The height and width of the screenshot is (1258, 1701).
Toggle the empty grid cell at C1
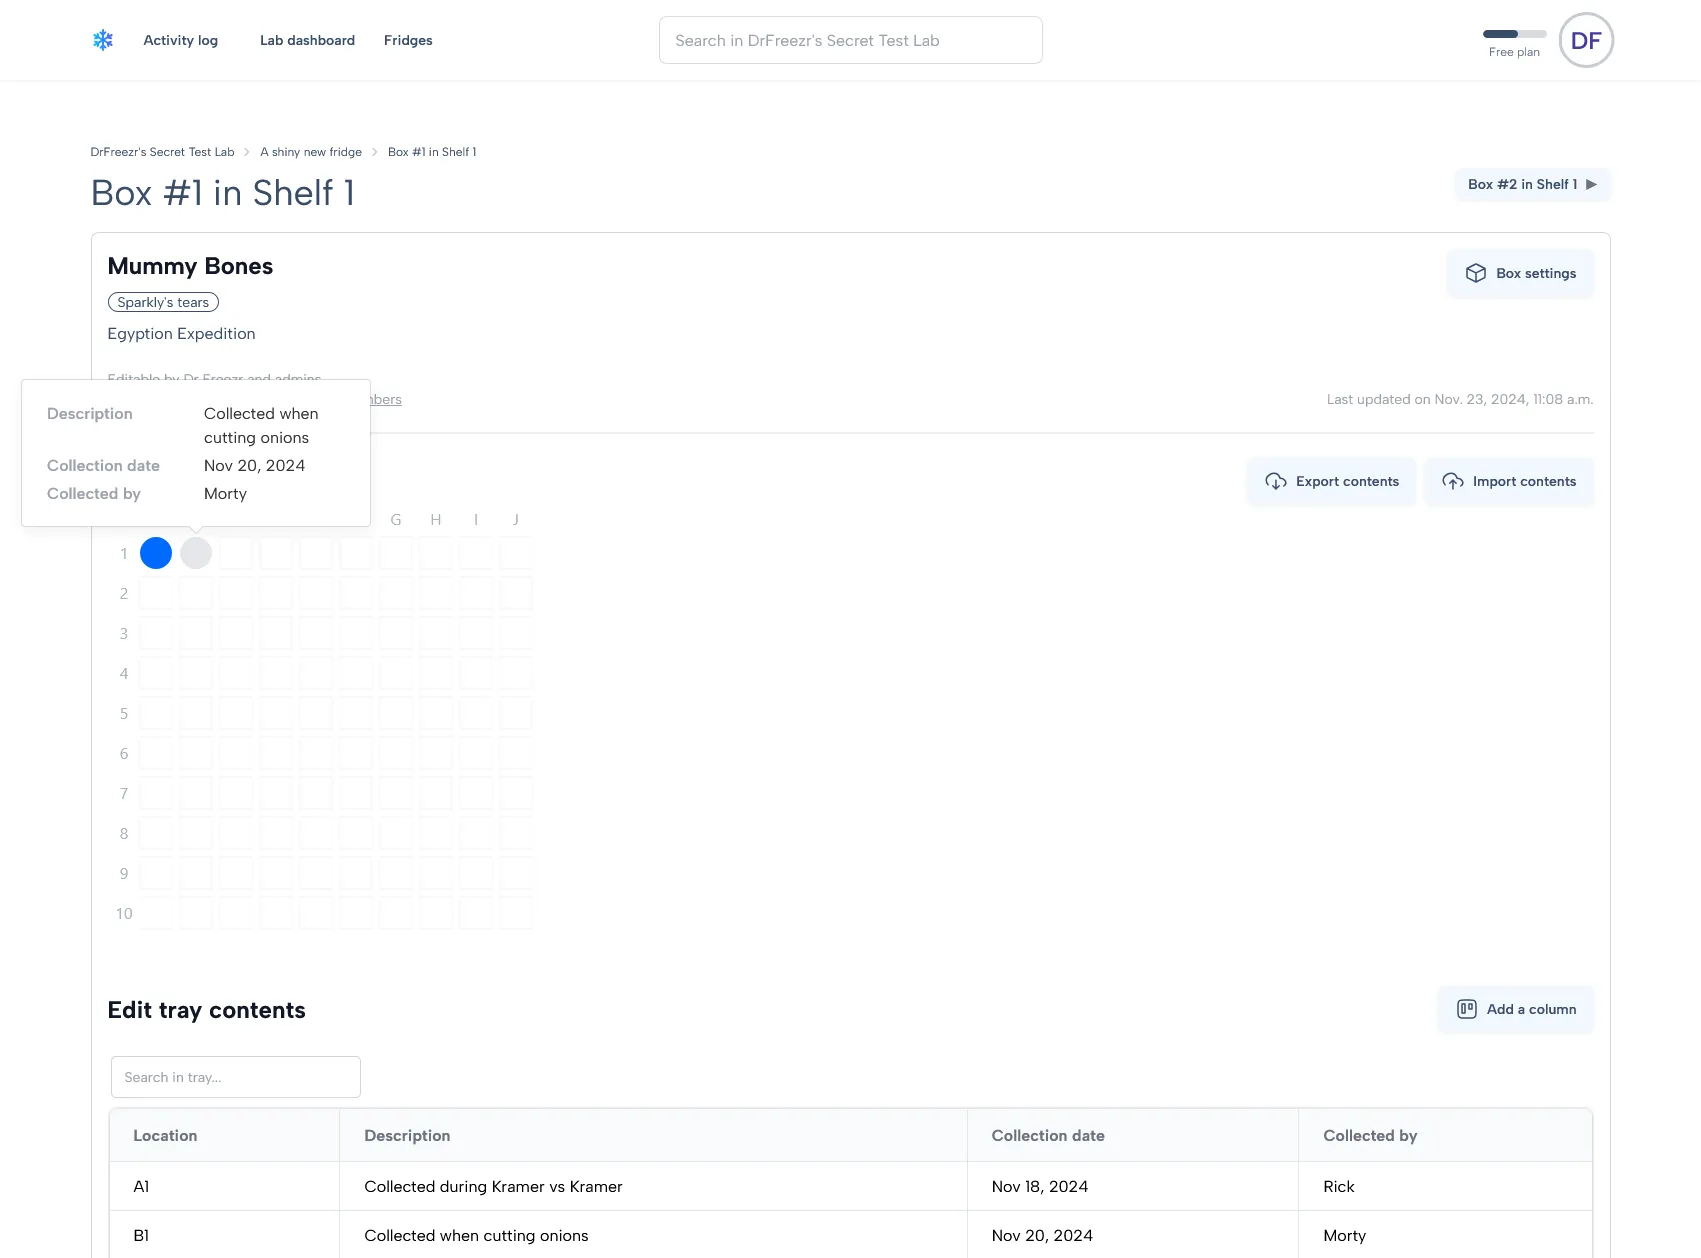click(236, 552)
